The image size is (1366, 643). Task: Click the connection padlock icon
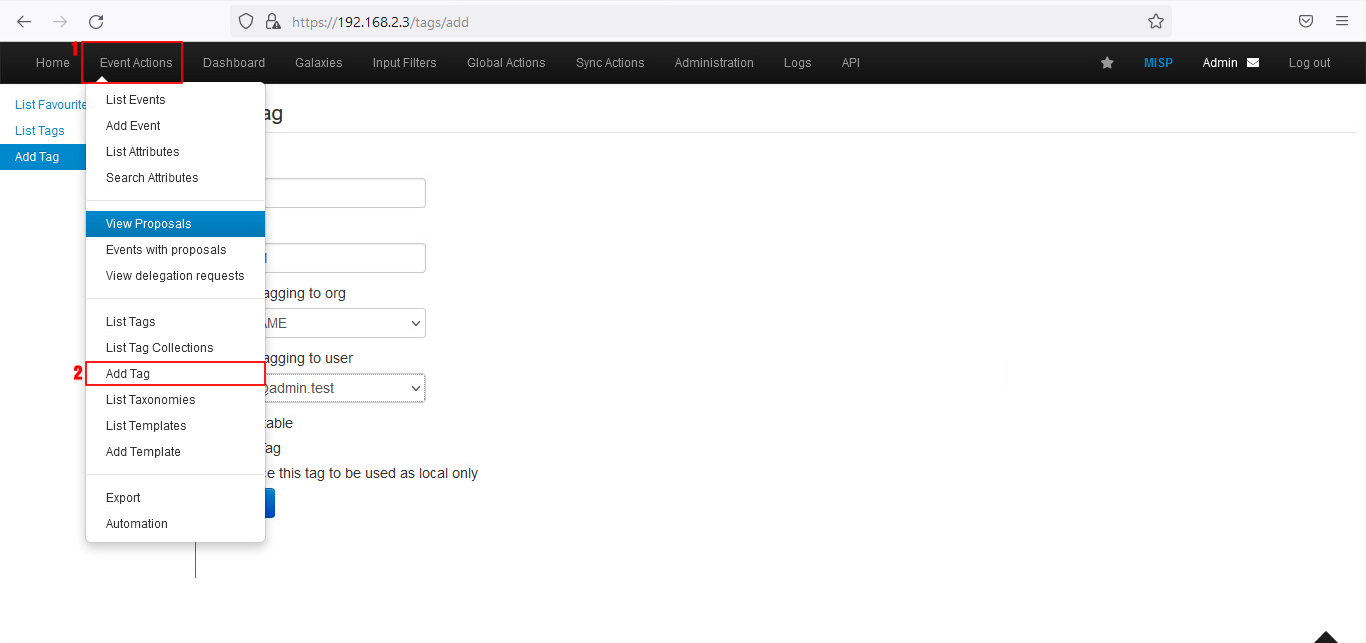(273, 21)
